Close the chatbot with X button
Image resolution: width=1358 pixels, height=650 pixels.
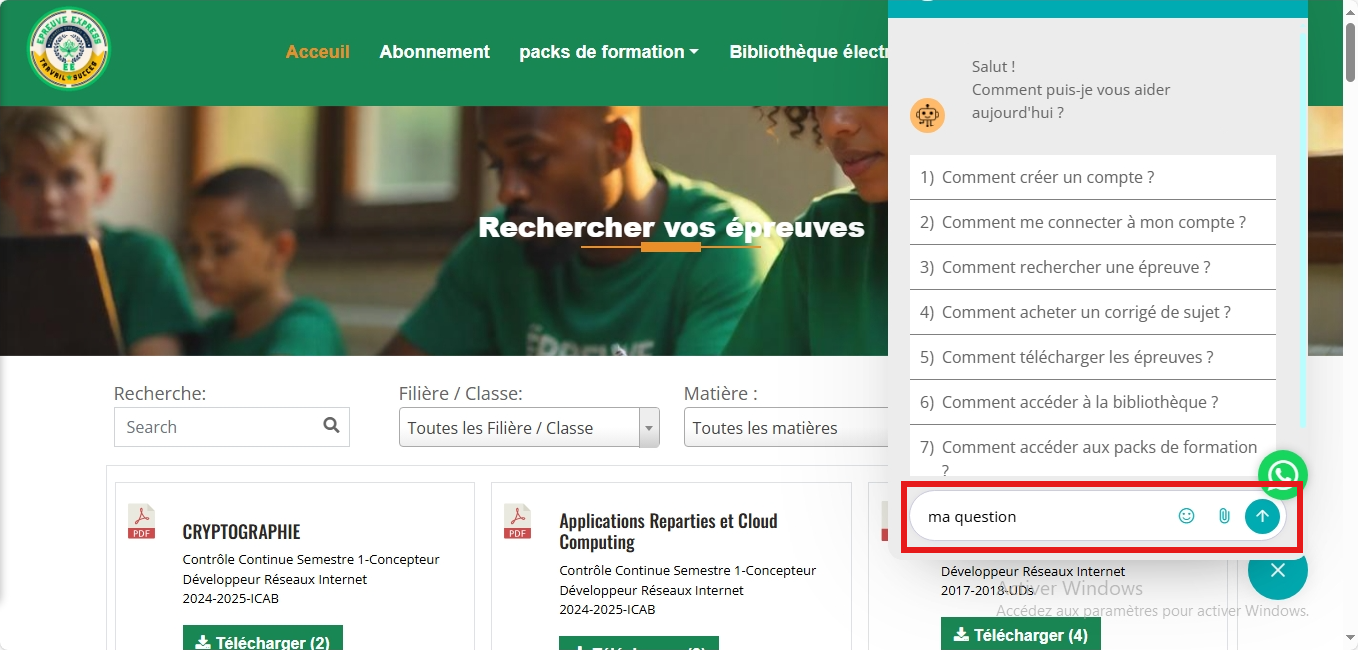point(1277,570)
